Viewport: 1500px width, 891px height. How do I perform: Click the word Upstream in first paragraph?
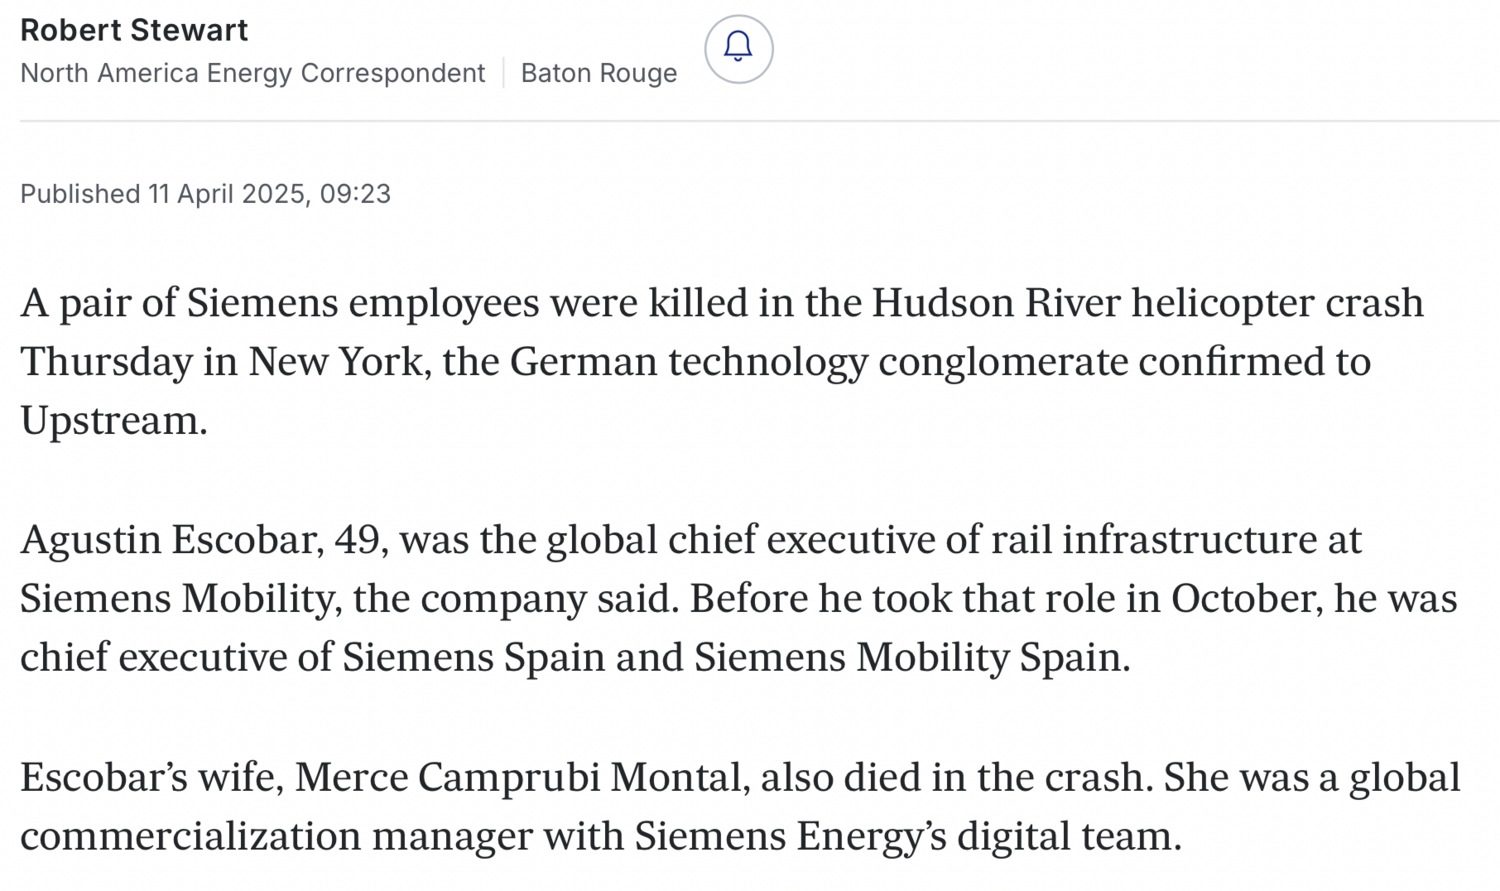click(x=112, y=421)
